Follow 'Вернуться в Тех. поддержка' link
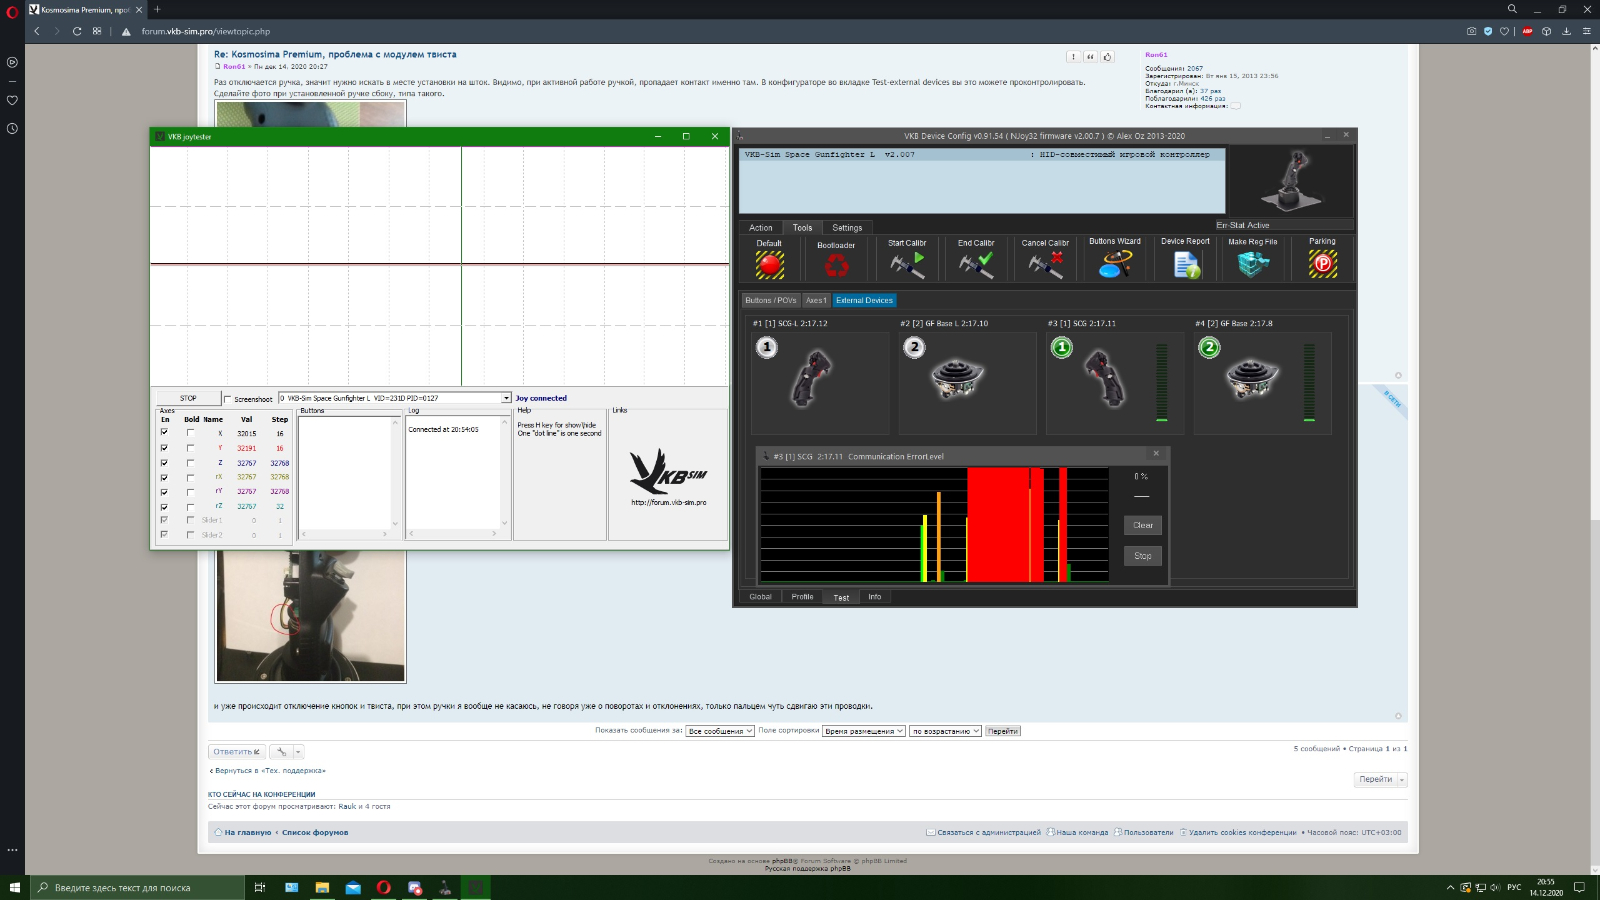This screenshot has height=900, width=1600. [269, 771]
